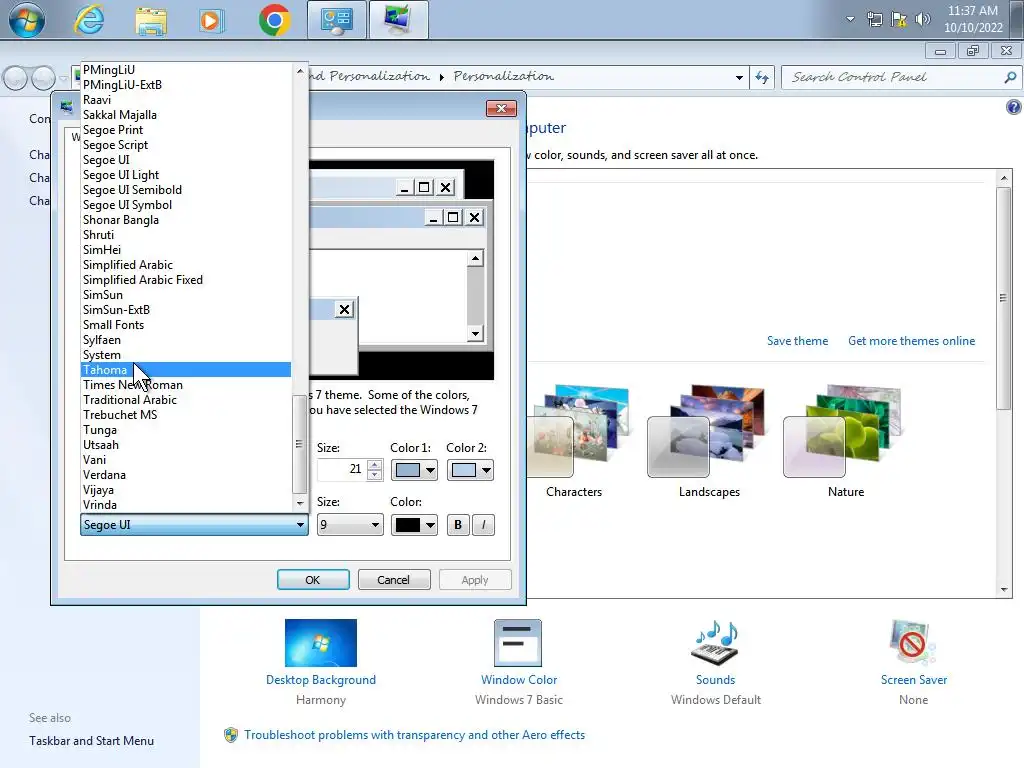
Task: Open the Screen Saver link
Action: pos(913,680)
